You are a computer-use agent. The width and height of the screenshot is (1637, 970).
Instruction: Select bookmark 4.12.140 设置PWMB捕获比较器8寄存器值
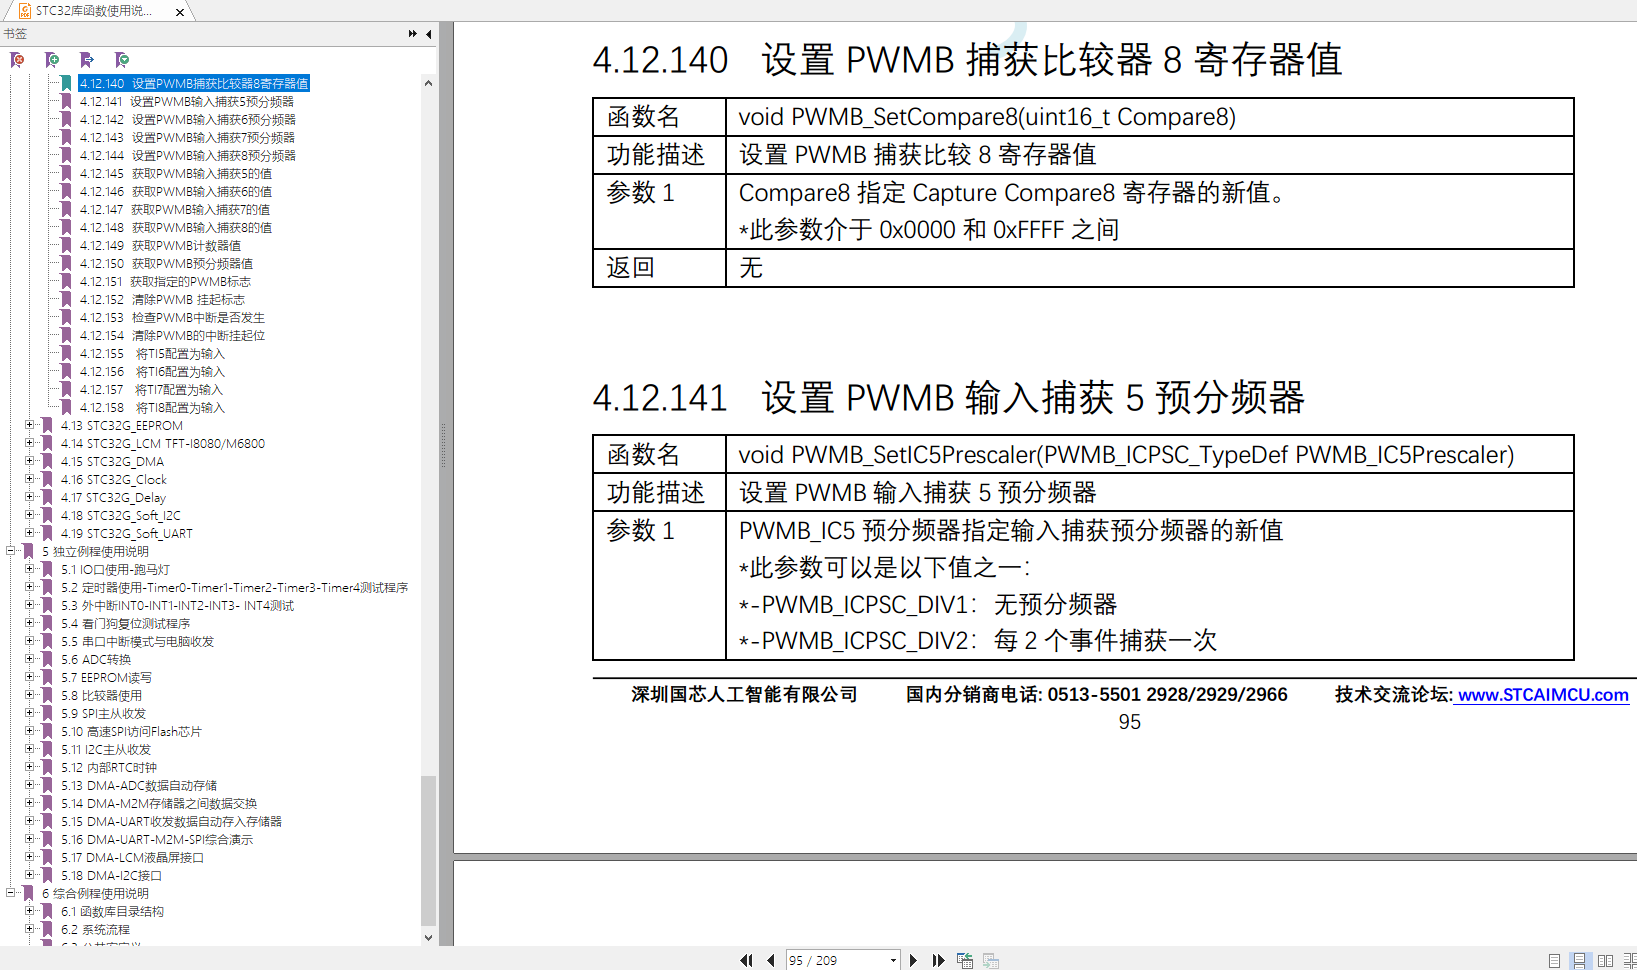tap(194, 83)
